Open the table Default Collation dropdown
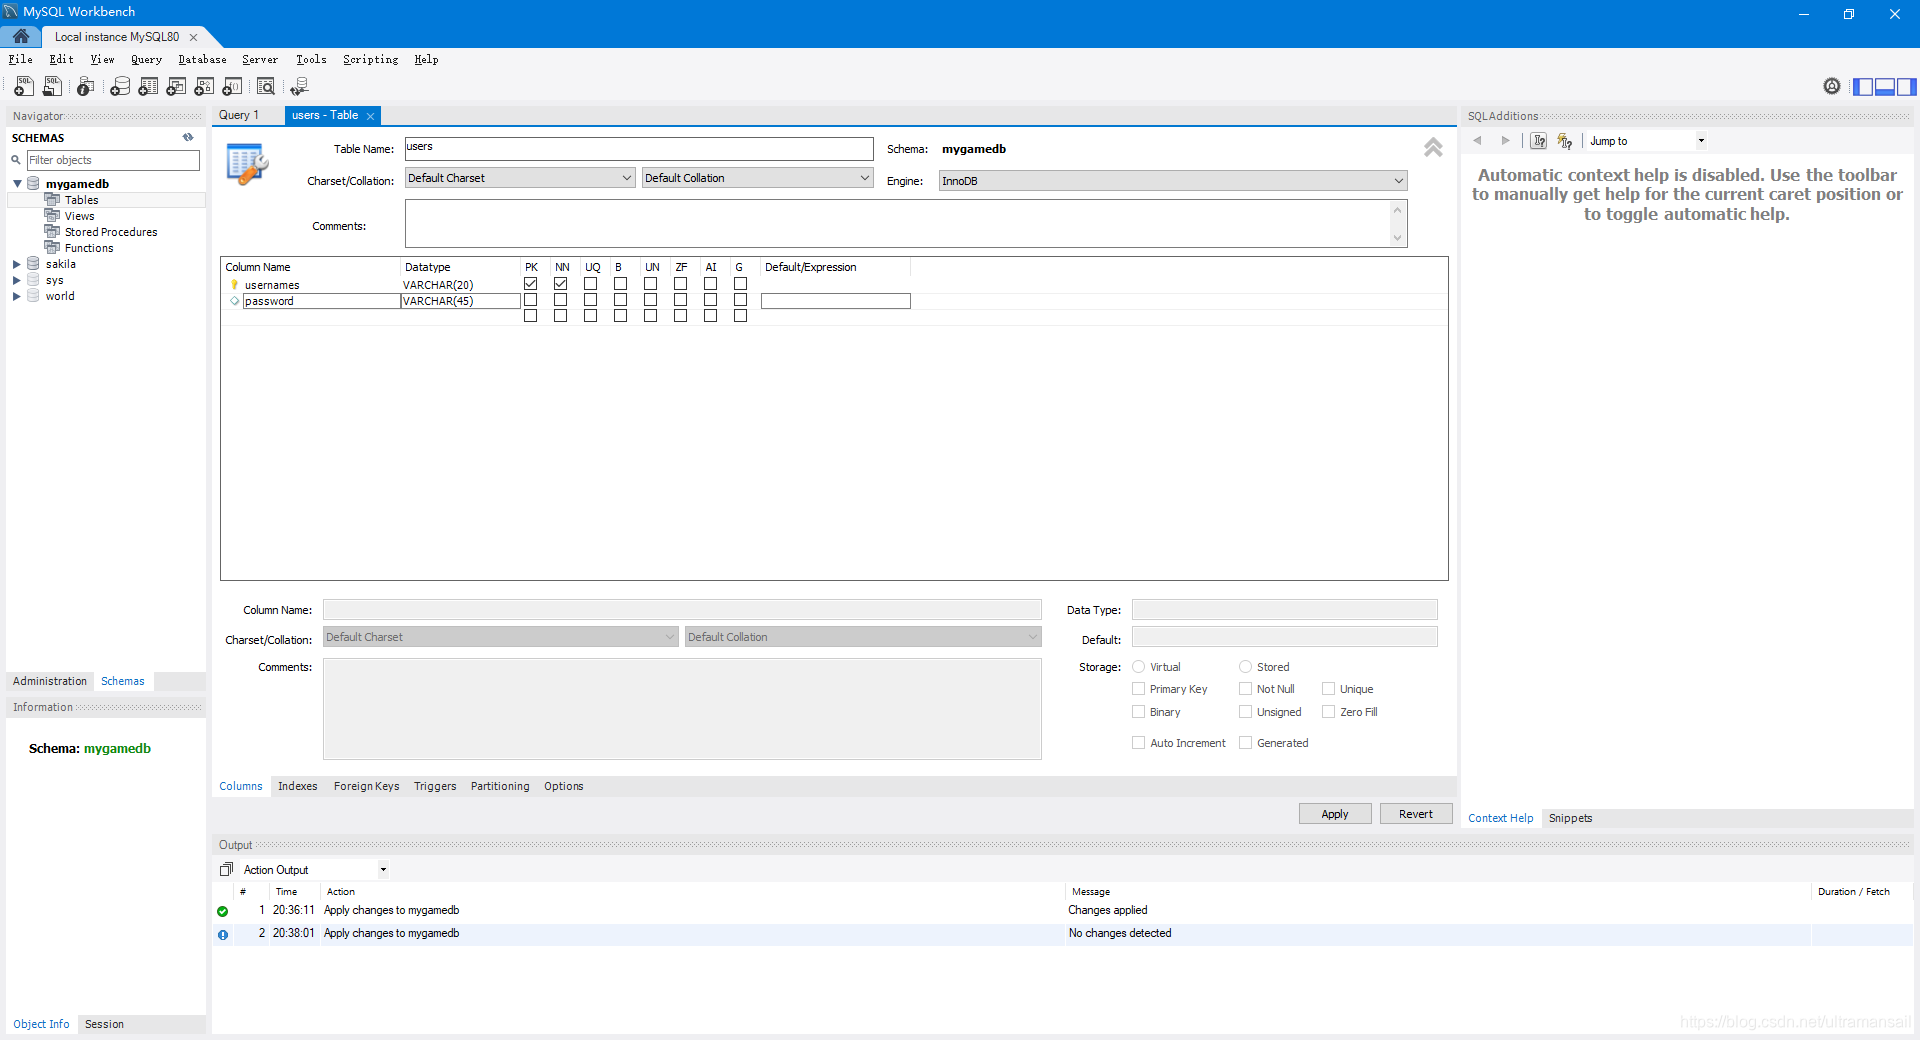 click(x=757, y=178)
